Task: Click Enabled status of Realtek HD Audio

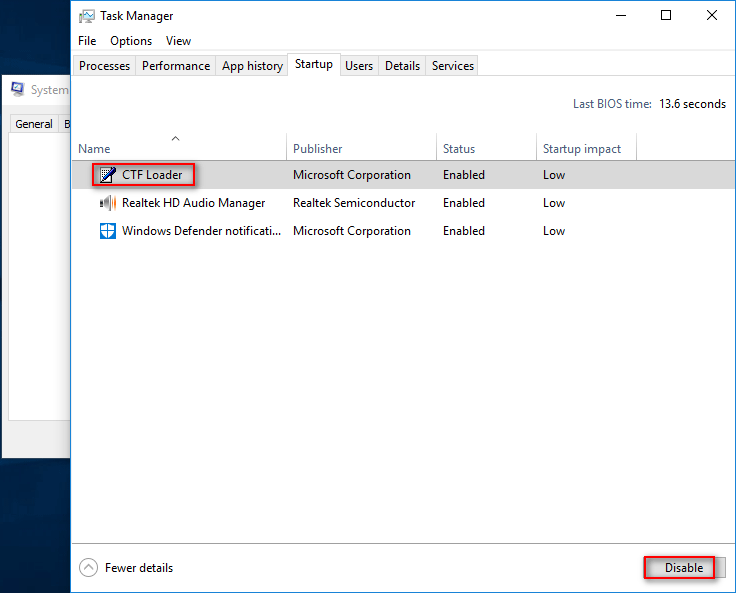Action: (464, 203)
